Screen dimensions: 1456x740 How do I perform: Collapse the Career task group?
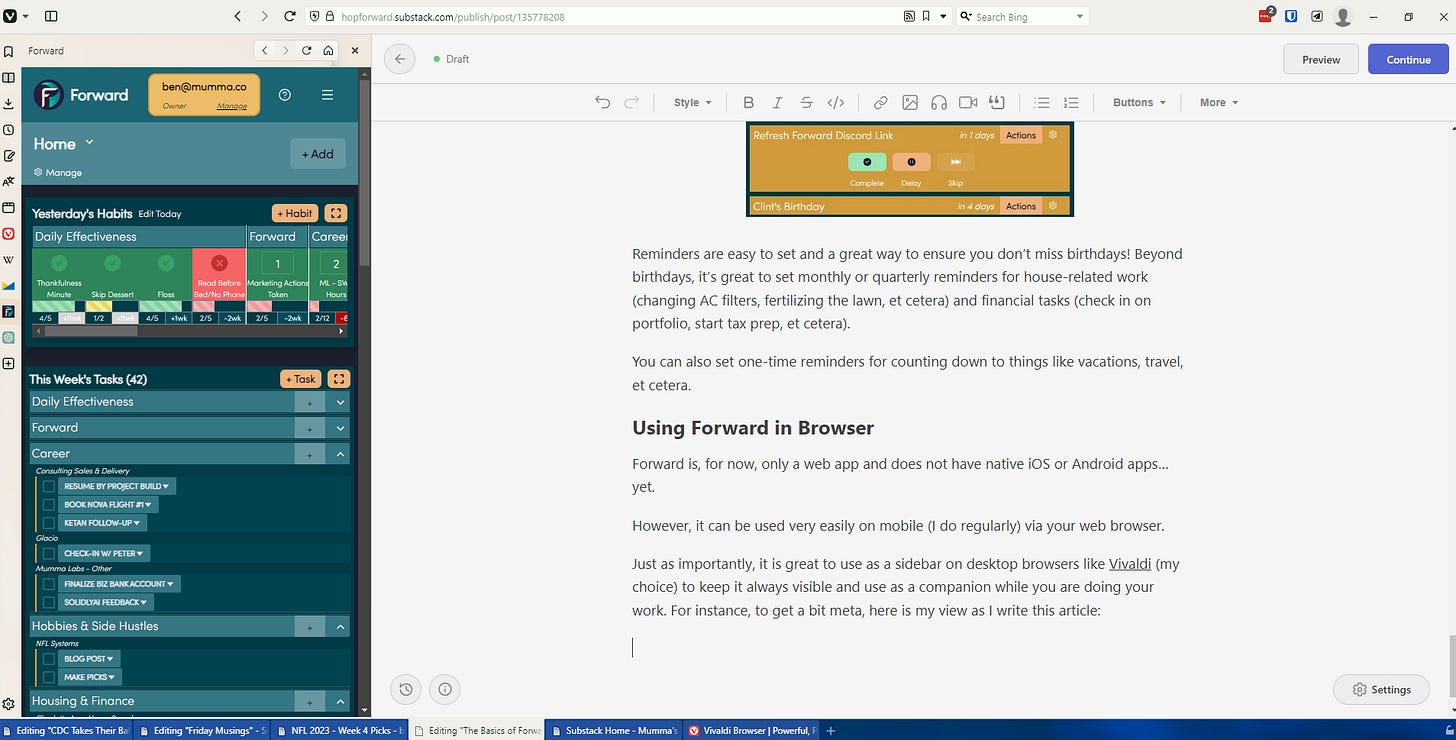340,454
